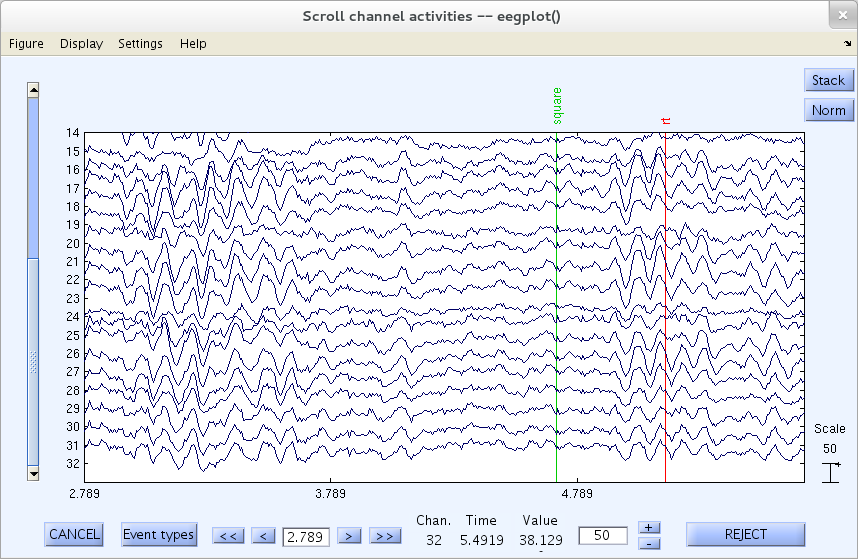Click the green square event marker line

556,300
